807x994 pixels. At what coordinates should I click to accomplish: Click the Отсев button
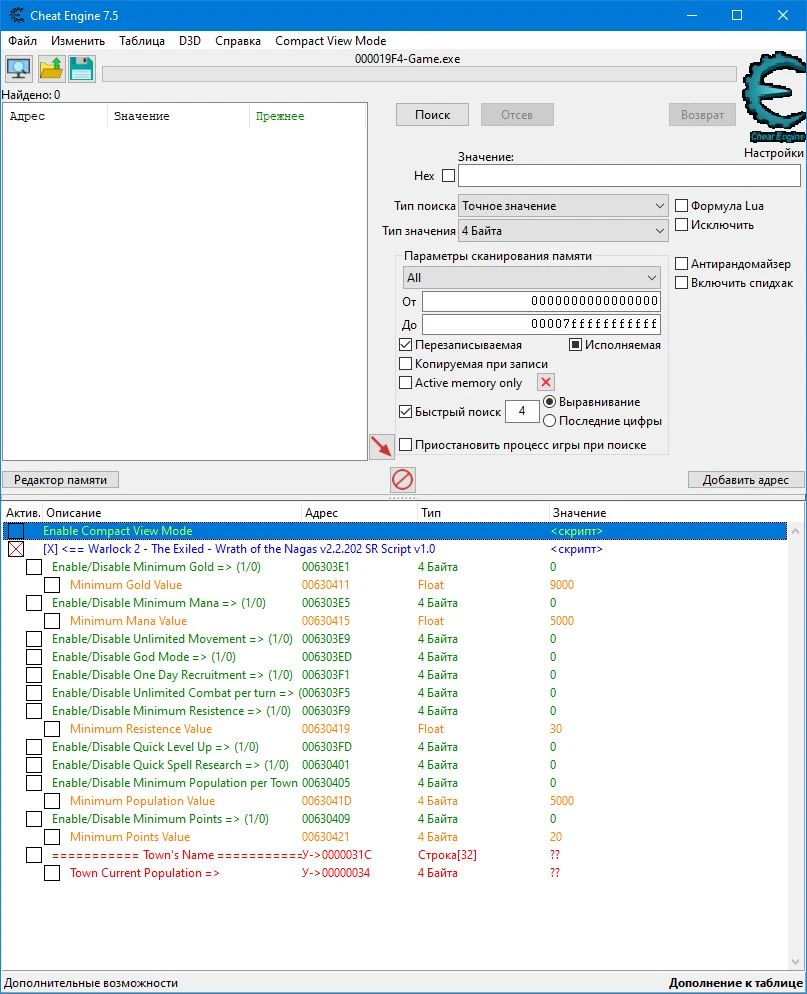pos(517,115)
